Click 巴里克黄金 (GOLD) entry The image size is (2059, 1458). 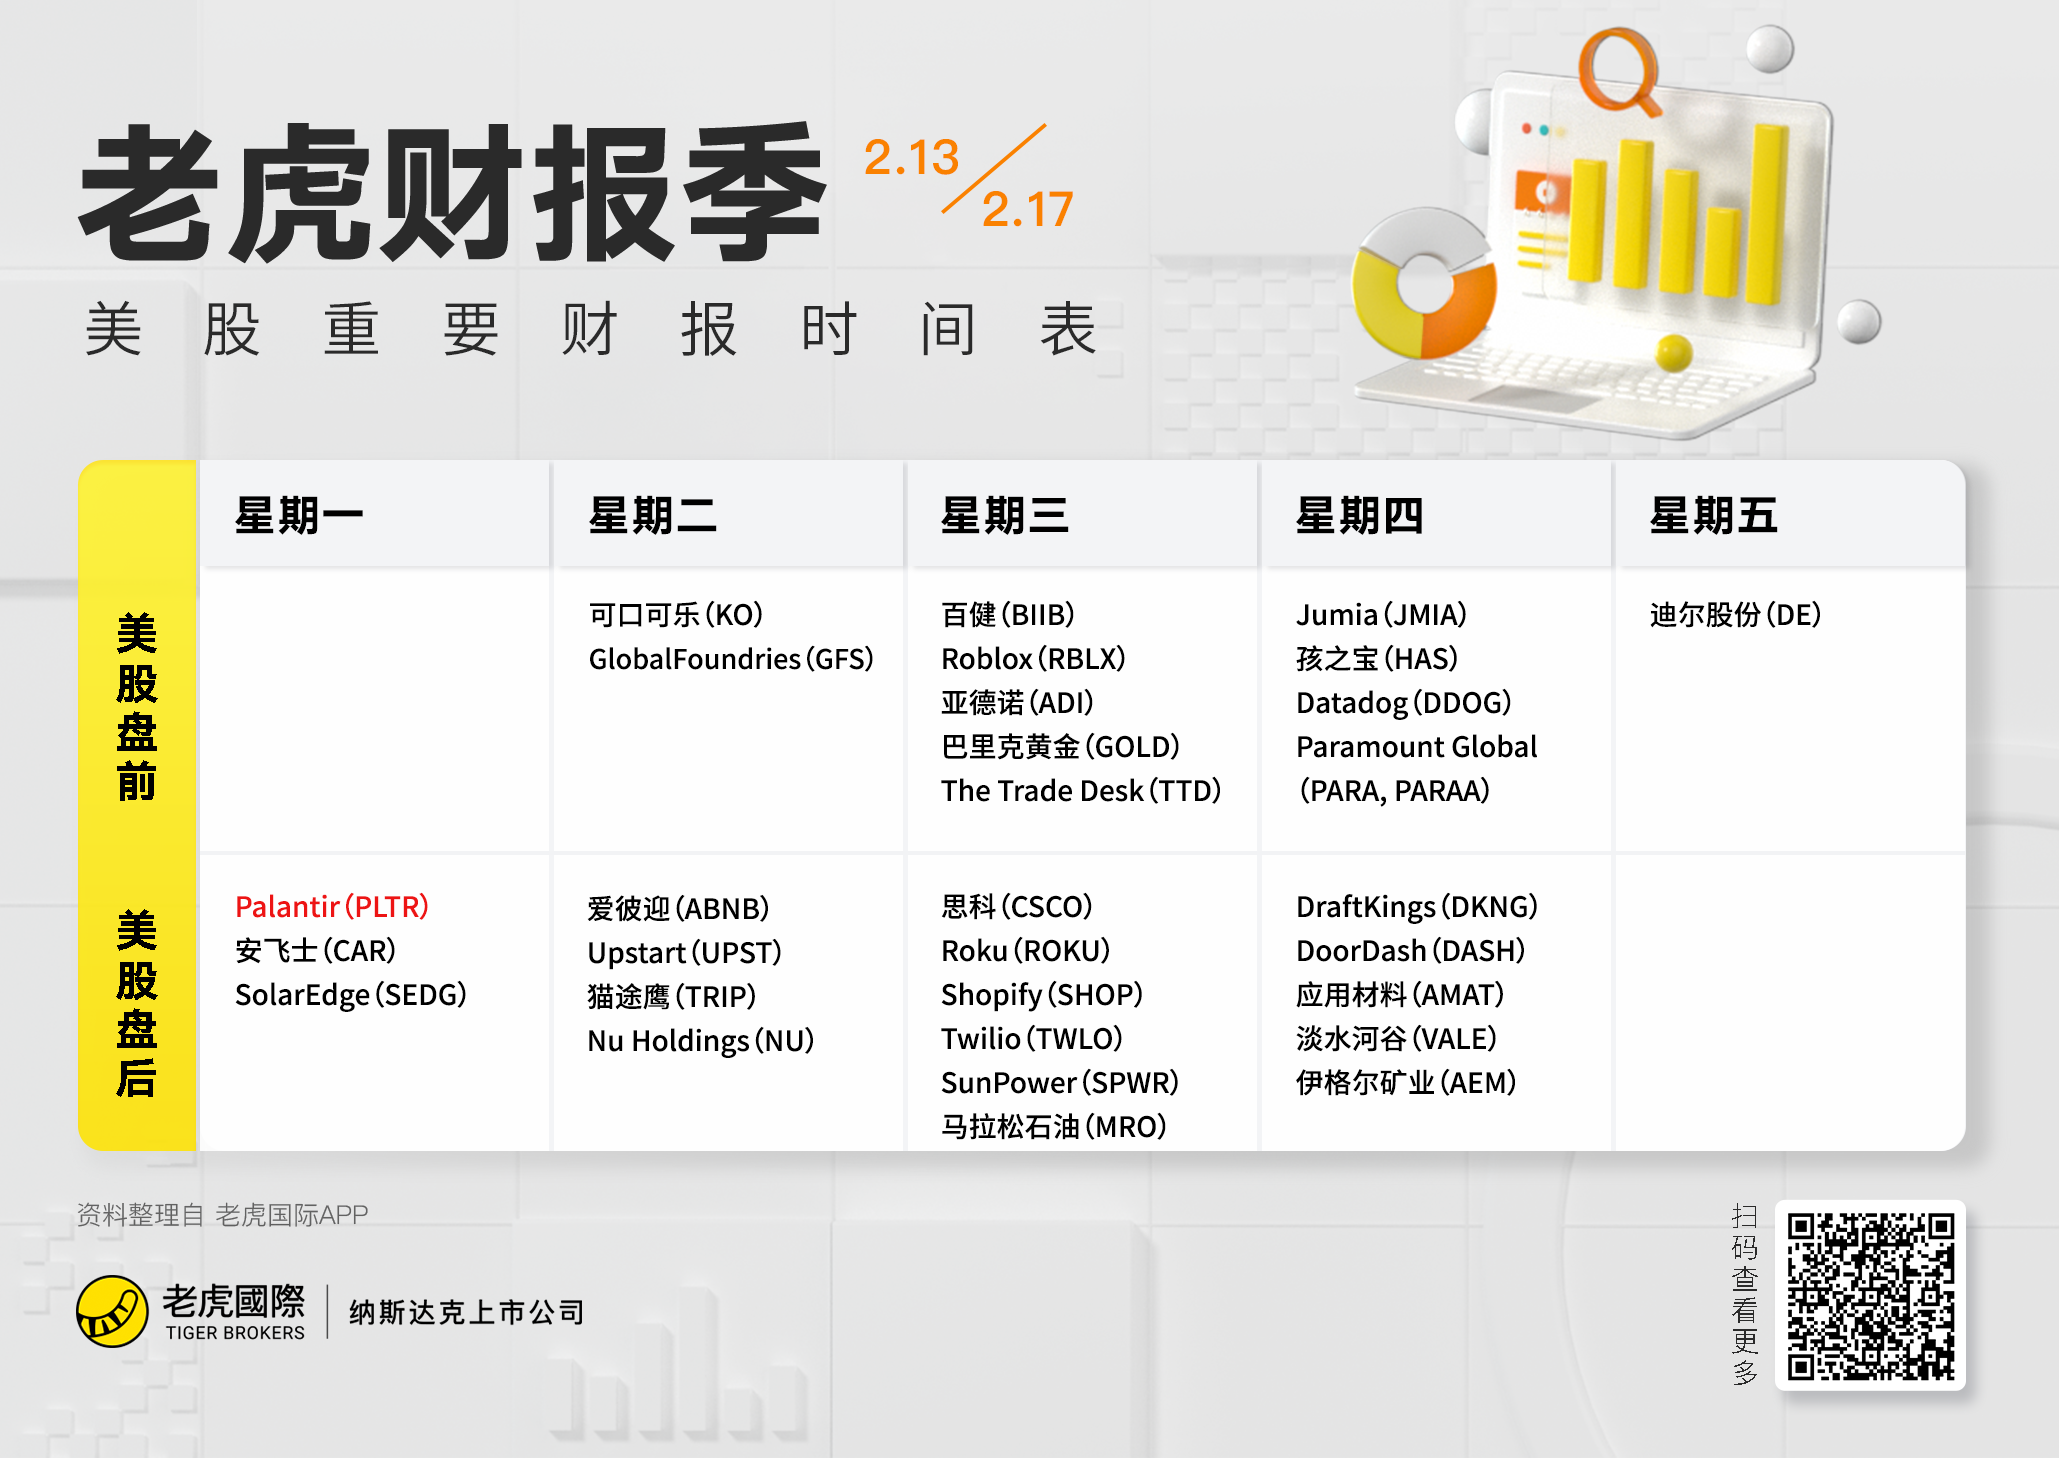pyautogui.click(x=1060, y=746)
